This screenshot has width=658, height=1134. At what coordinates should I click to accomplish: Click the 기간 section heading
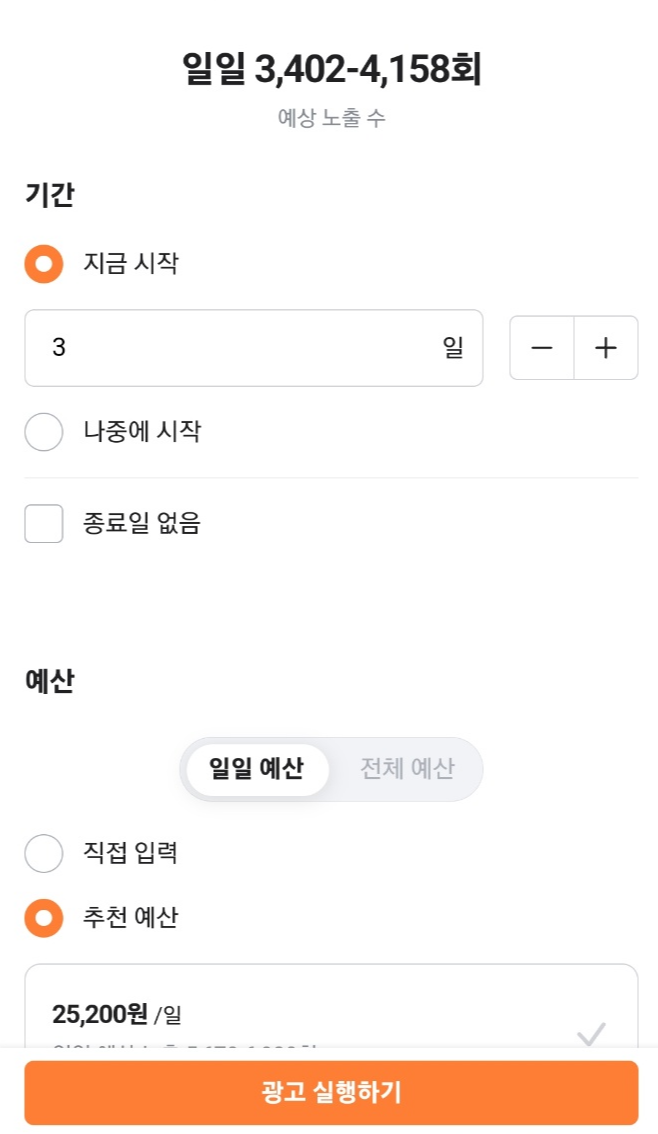click(50, 194)
